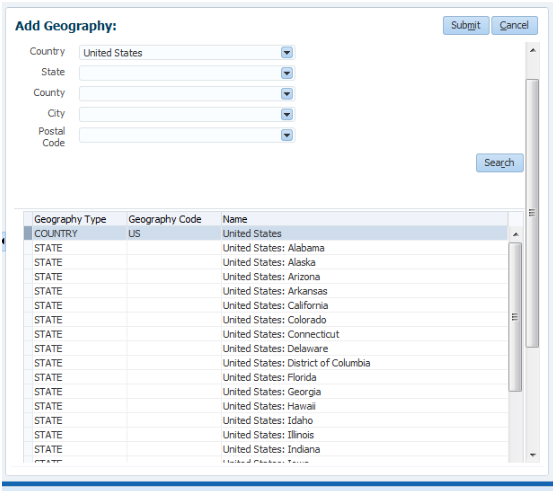Screen dimensions: 555x493
Task: Select row United States: Connecticut
Action: [x=266, y=334]
